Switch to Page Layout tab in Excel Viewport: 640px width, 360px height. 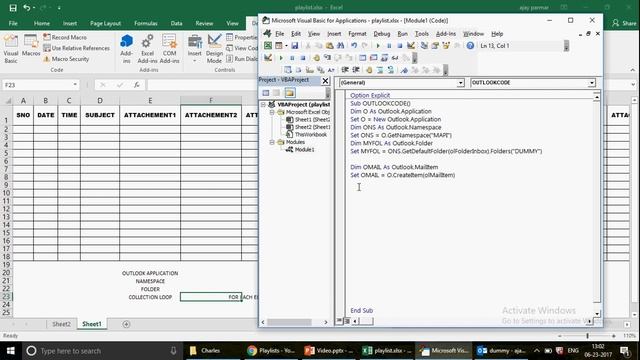pyautogui.click(x=105, y=23)
